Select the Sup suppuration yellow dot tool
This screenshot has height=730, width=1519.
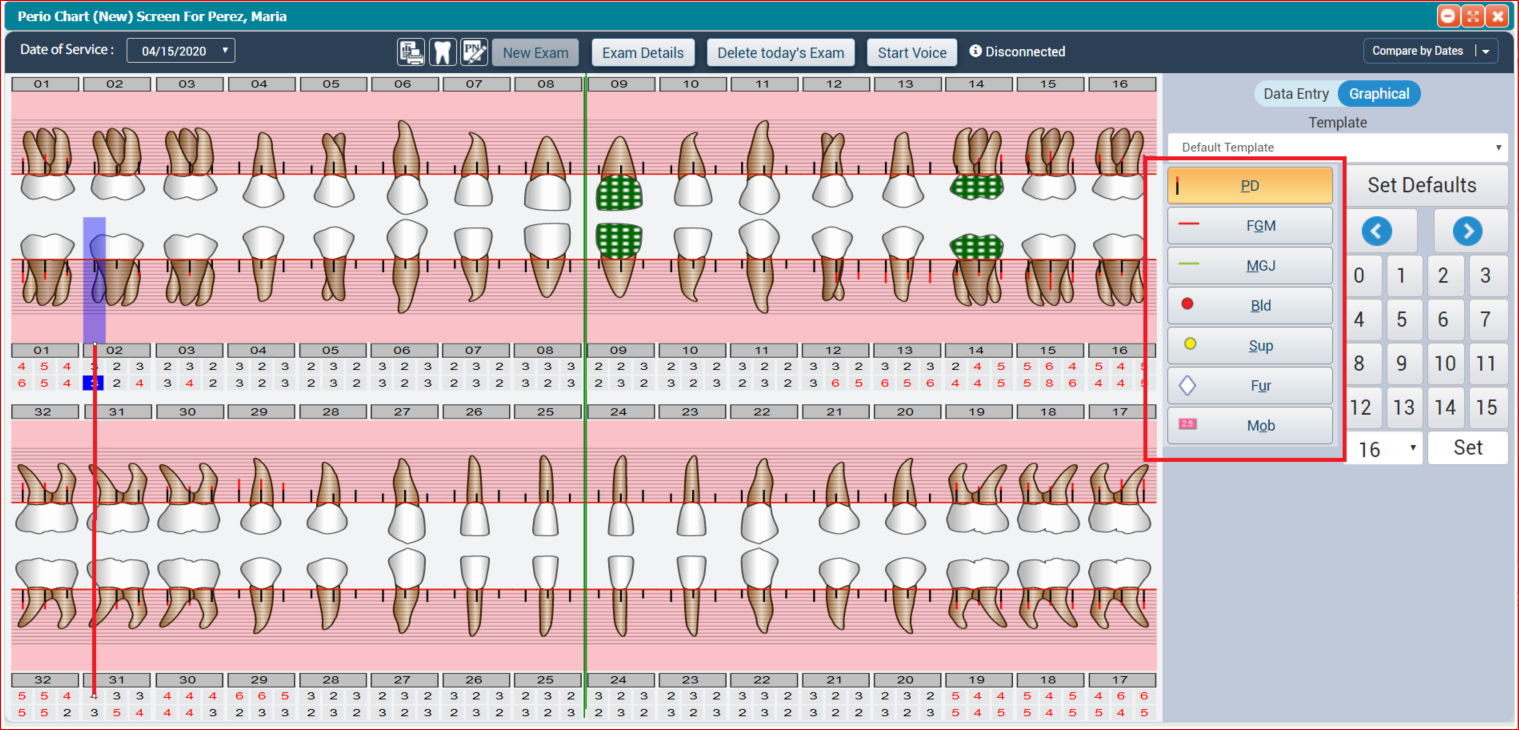[x=1250, y=346]
